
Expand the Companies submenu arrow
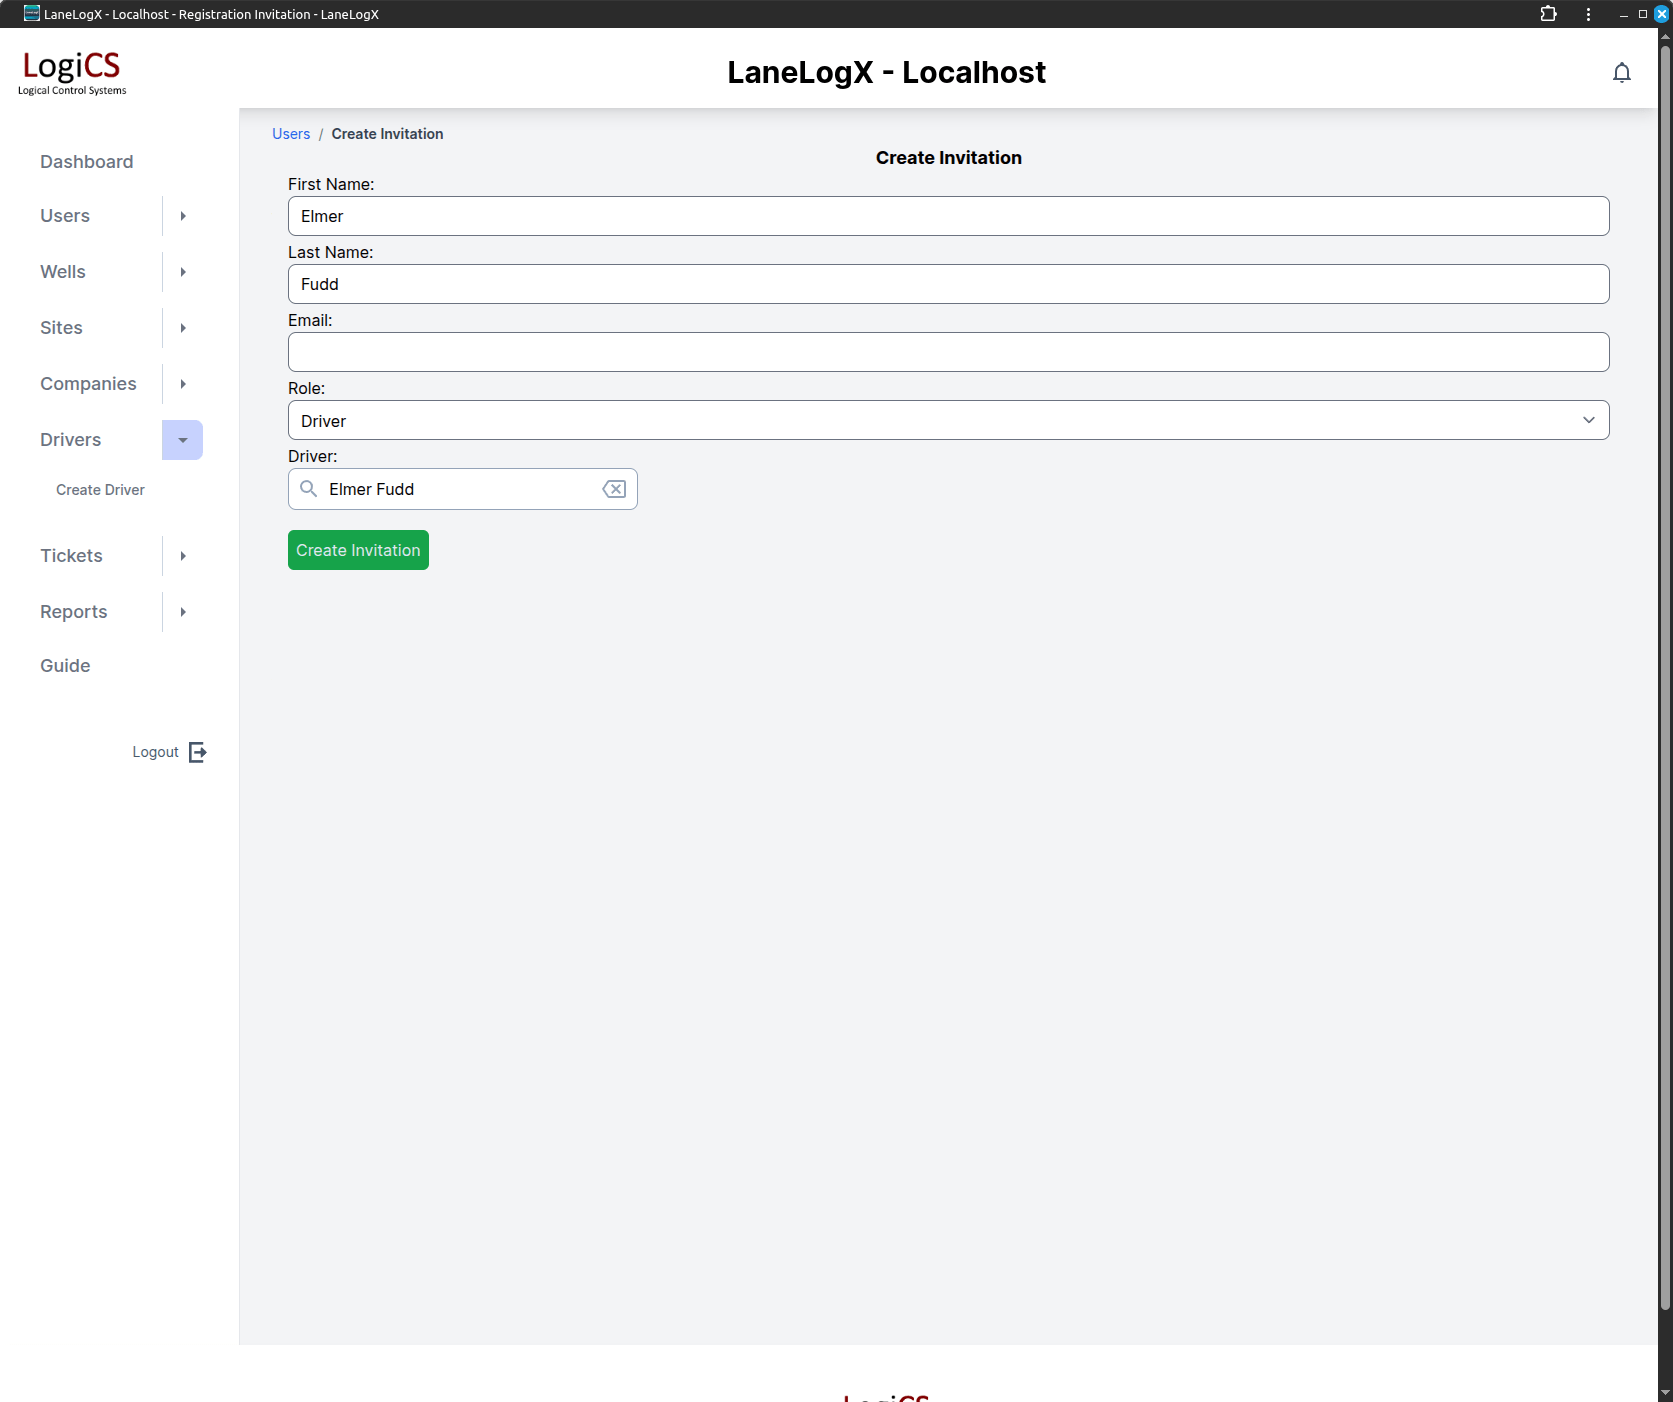[x=183, y=384]
